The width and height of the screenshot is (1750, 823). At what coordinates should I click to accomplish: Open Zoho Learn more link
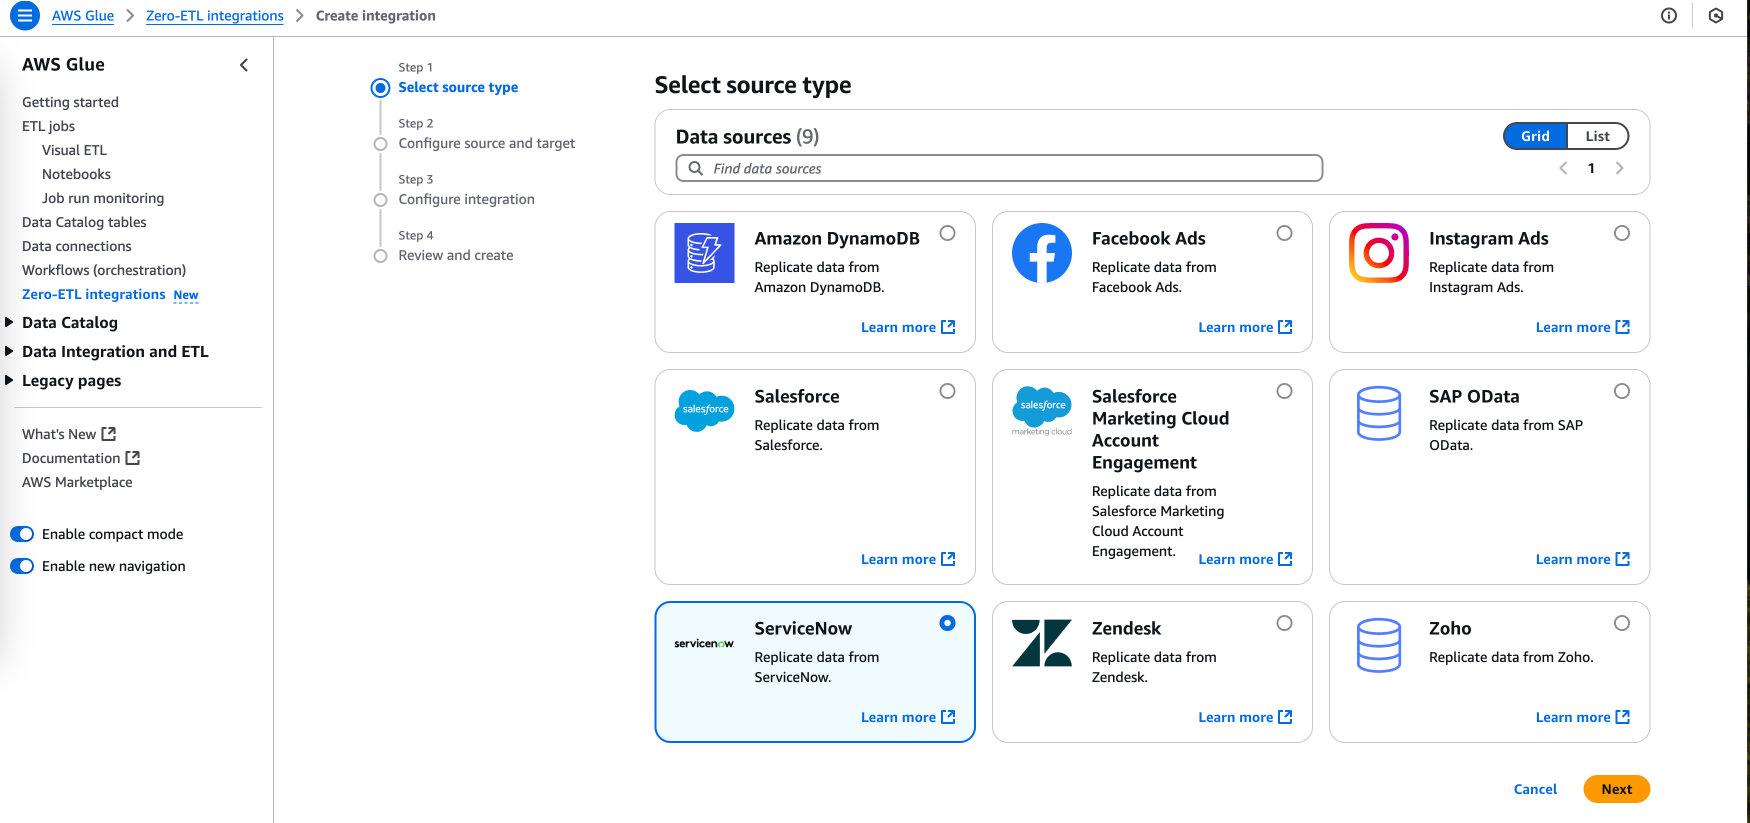point(1582,717)
